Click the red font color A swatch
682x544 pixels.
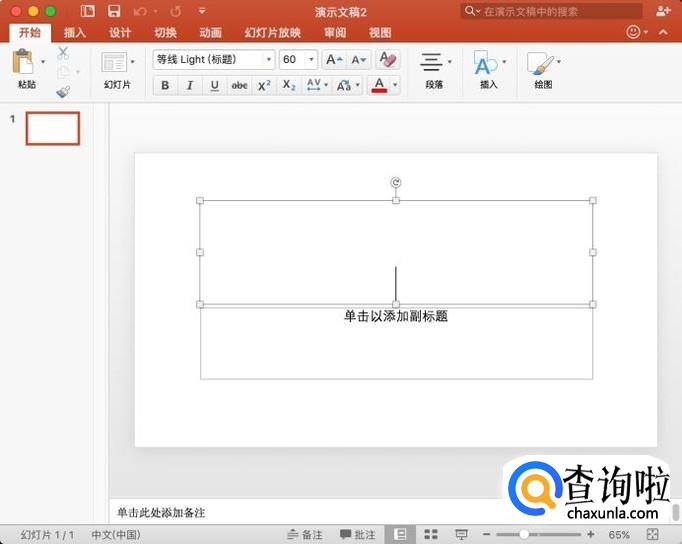pos(379,85)
